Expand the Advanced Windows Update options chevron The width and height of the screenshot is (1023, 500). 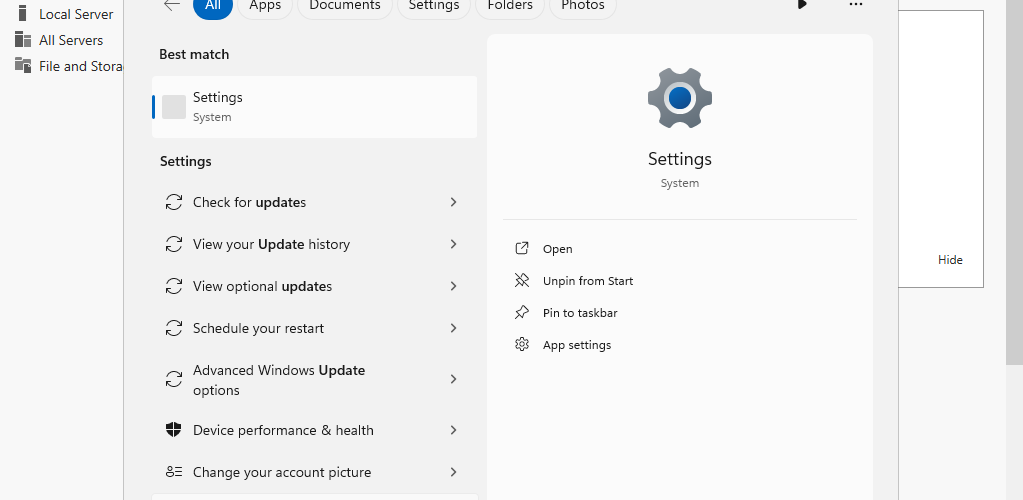pos(453,379)
